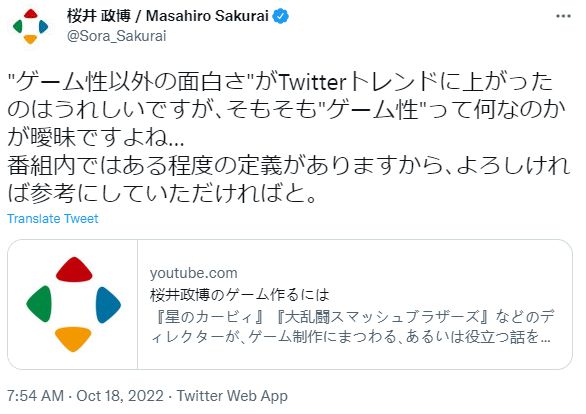586x414 pixels.
Task: Open Masahiro Sakurai's profile avatar
Action: coord(30,26)
